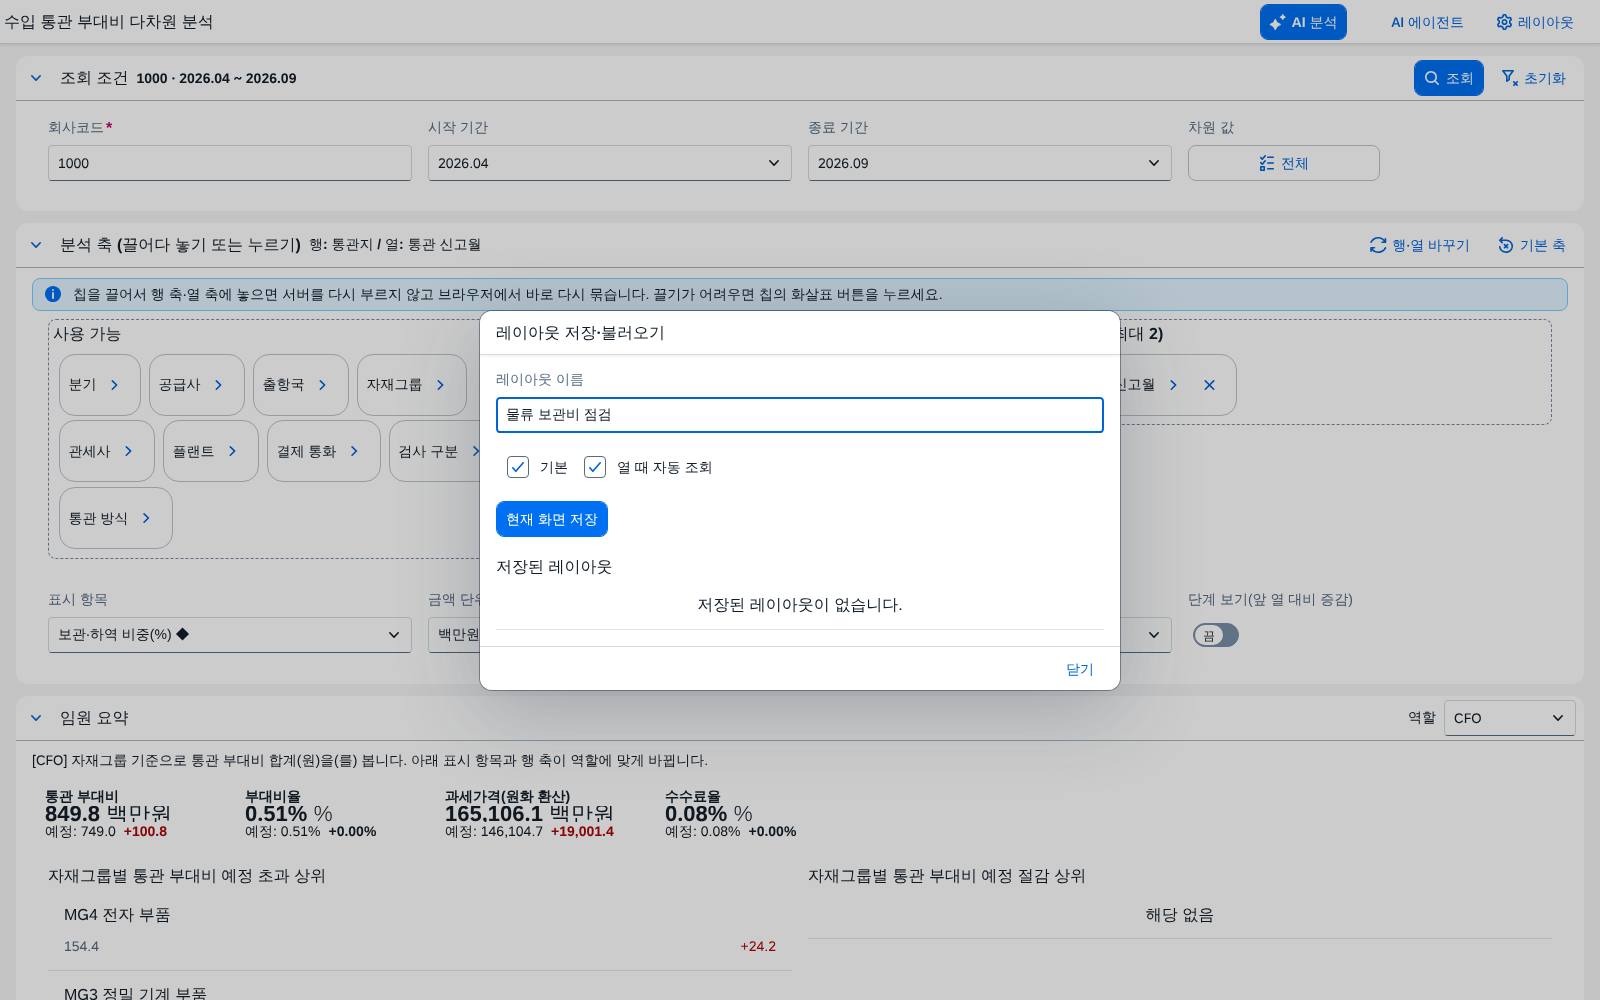Screen dimensions: 1600x1000
Task: Click the MG4 전자 부품 row
Action: [x=420, y=931]
